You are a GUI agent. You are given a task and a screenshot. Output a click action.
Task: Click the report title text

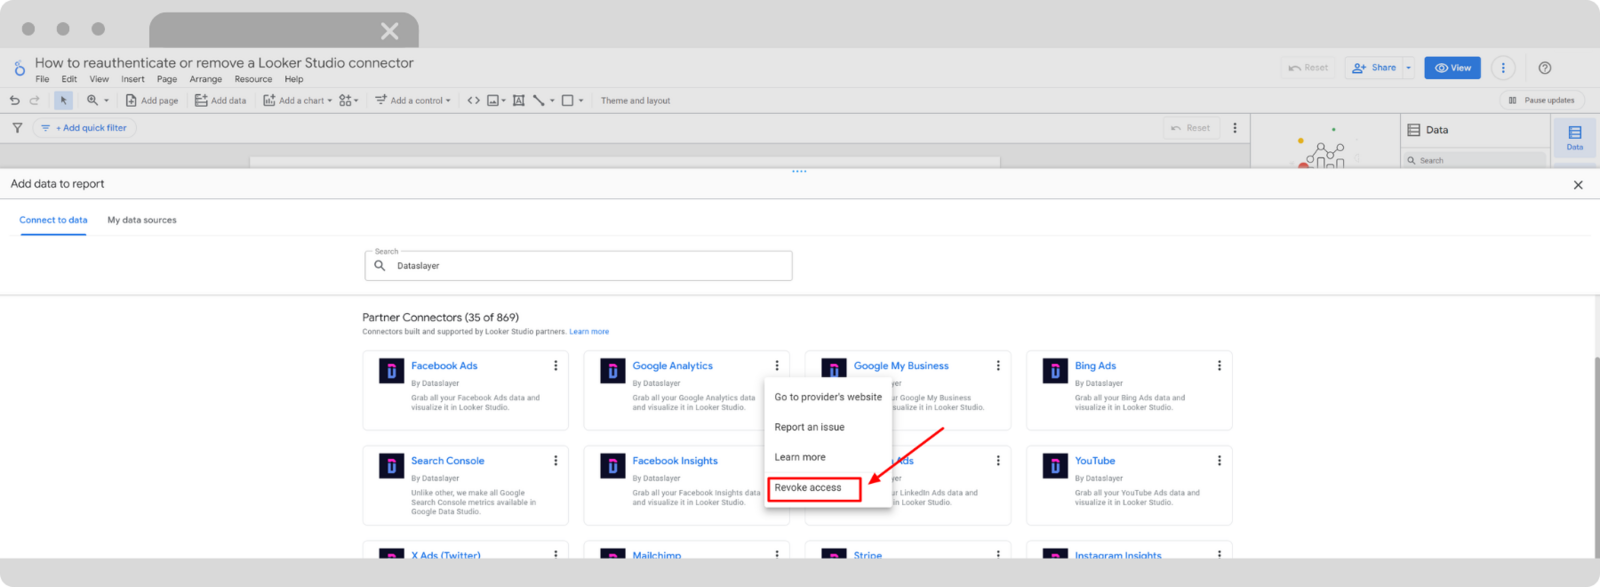pos(224,63)
